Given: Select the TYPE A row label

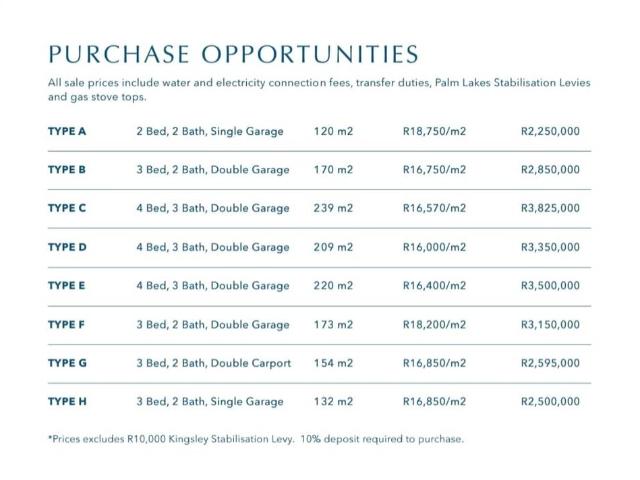Looking at the screenshot, I should pos(67,131).
